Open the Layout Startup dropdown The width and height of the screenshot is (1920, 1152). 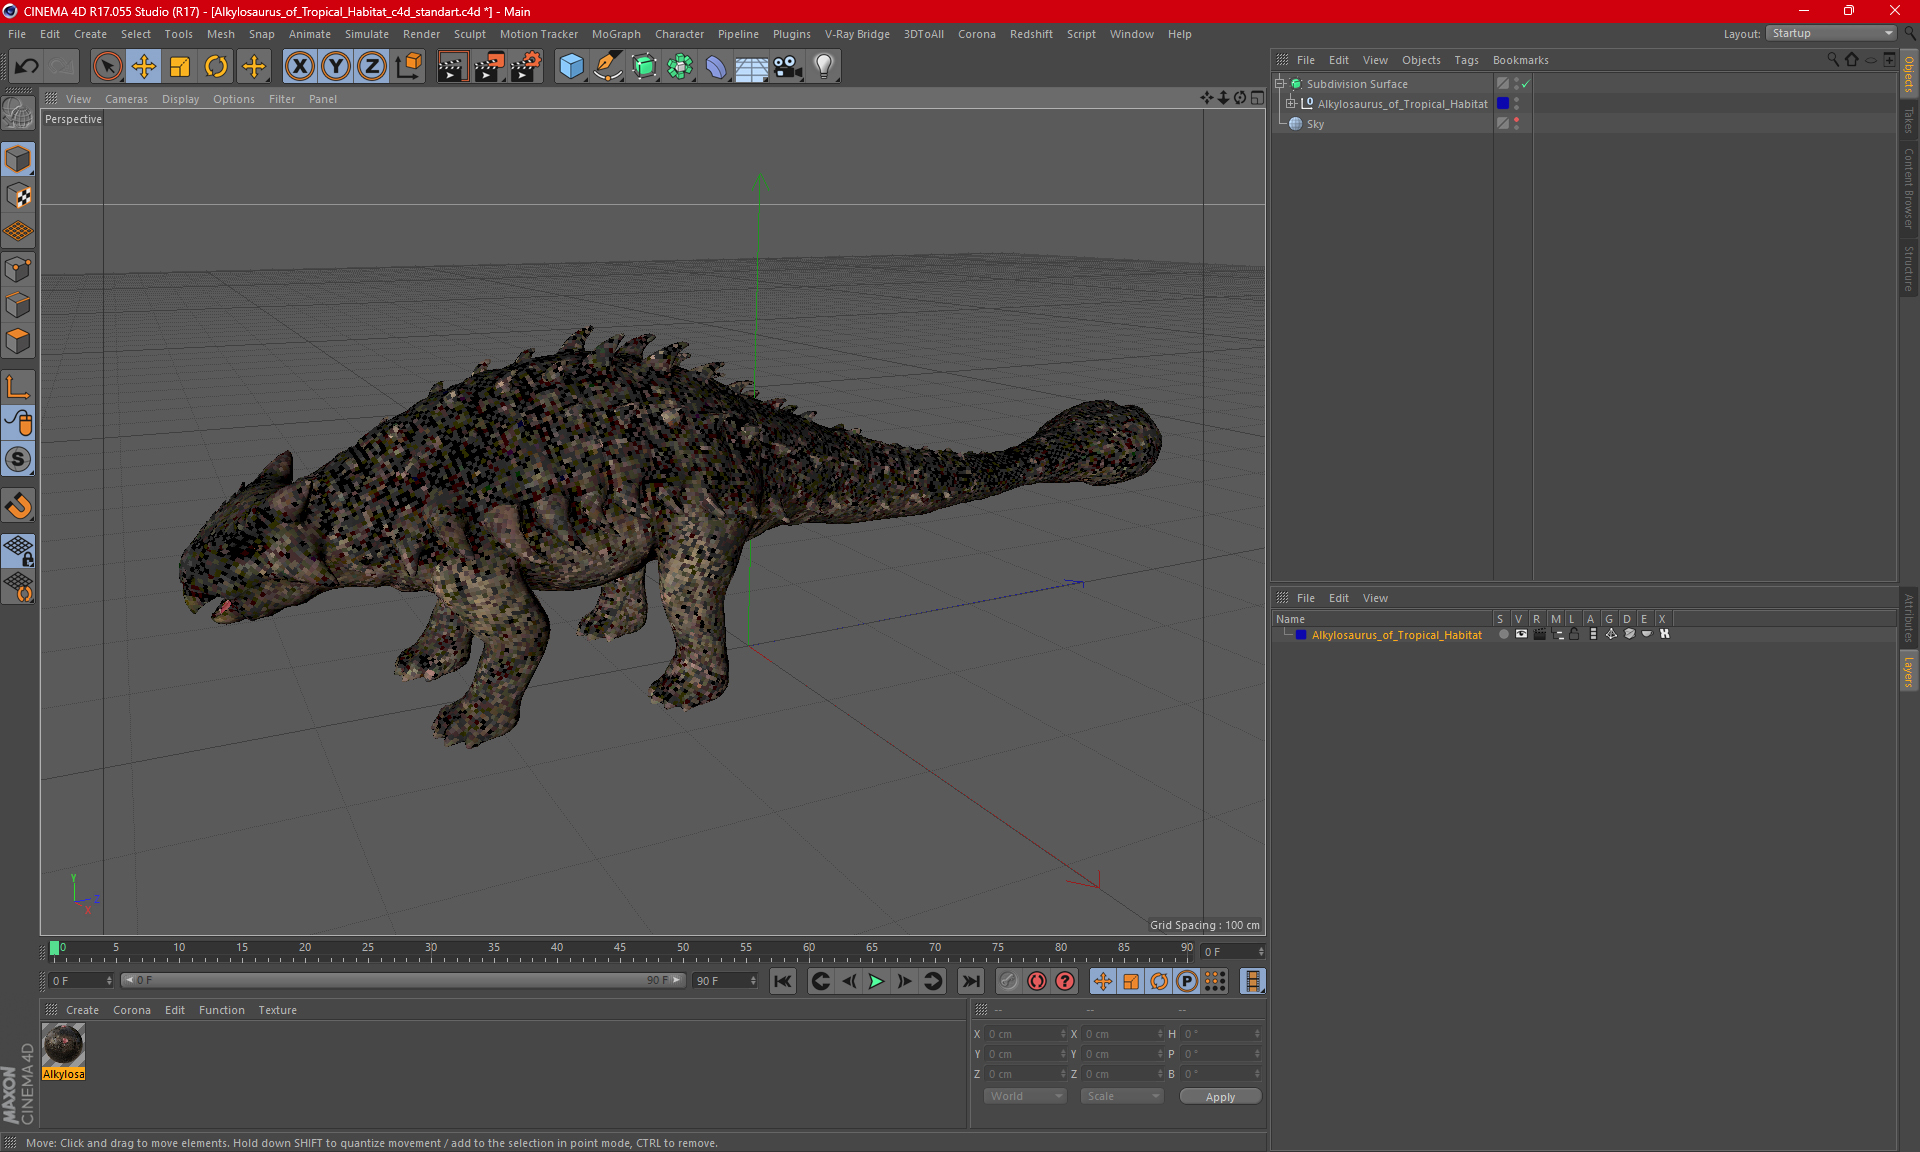[x=1831, y=33]
